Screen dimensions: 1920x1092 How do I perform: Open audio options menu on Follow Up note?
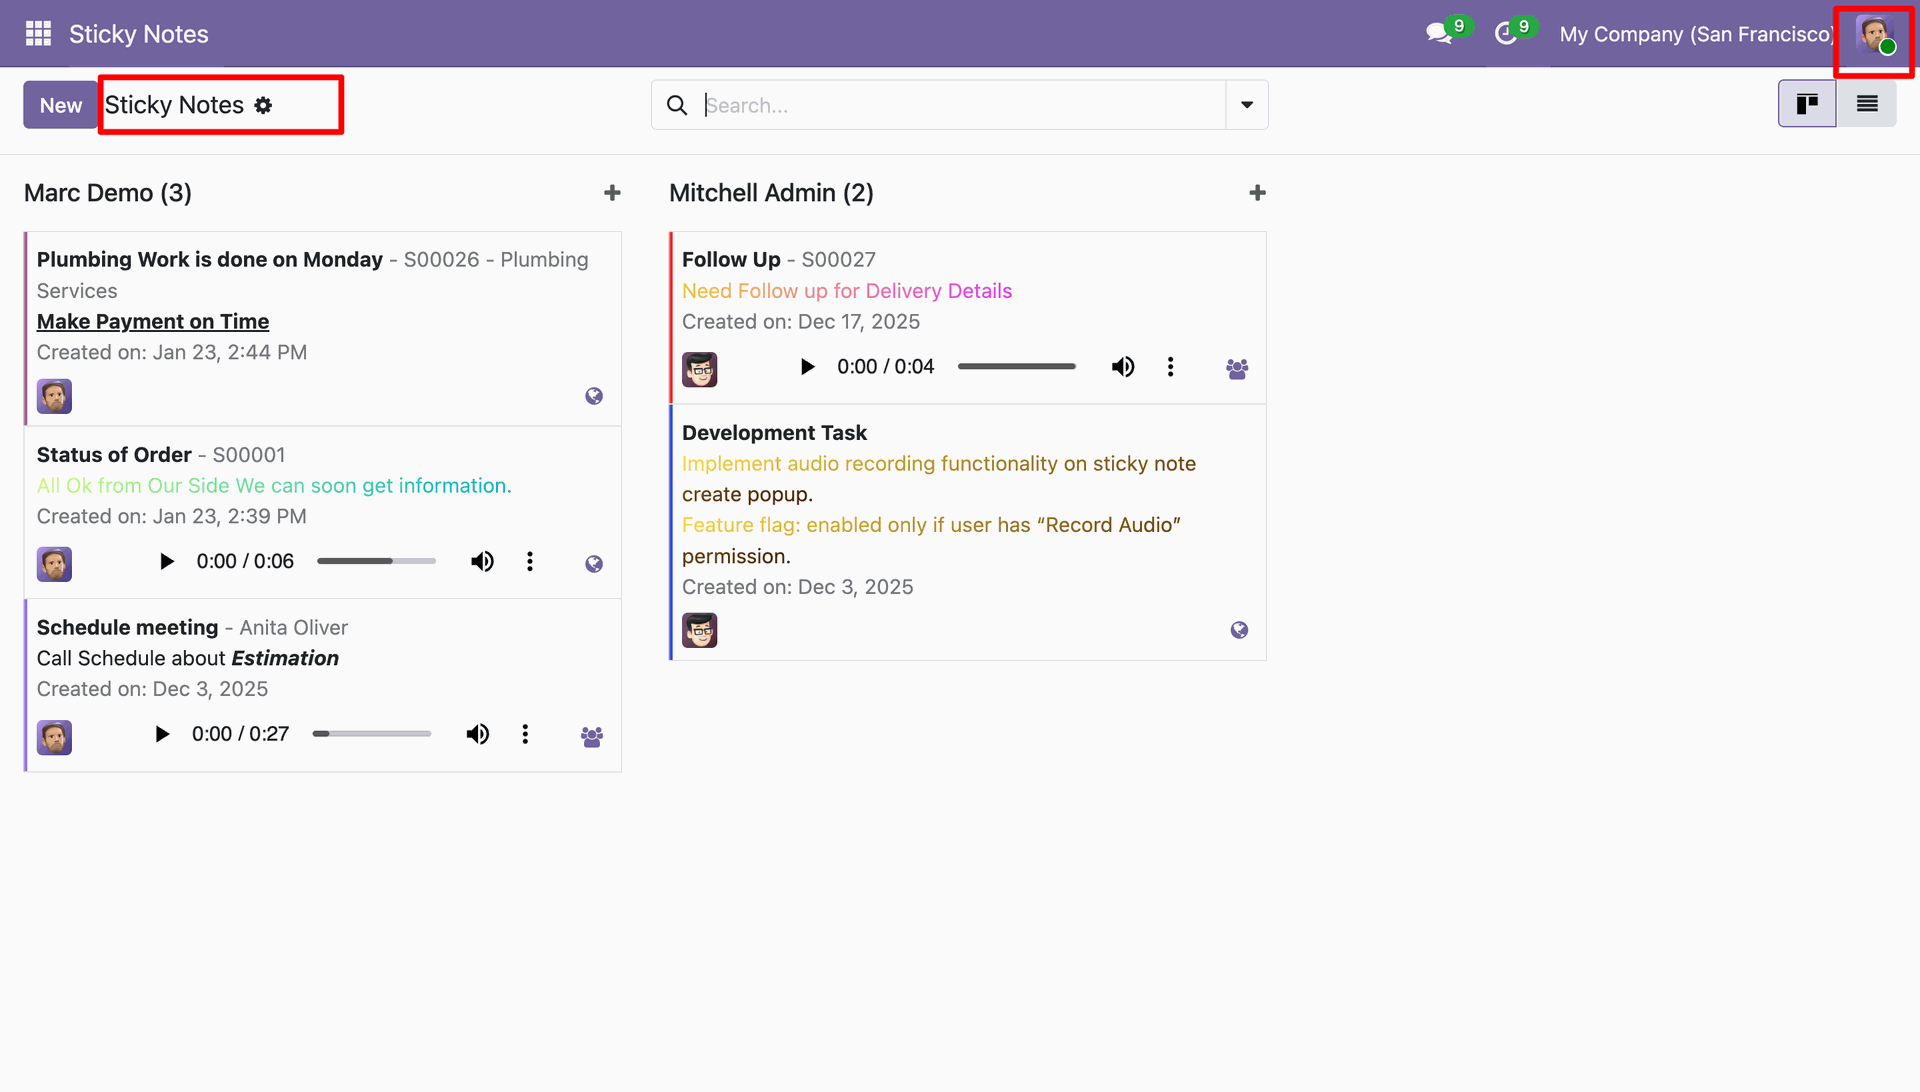pos(1170,367)
